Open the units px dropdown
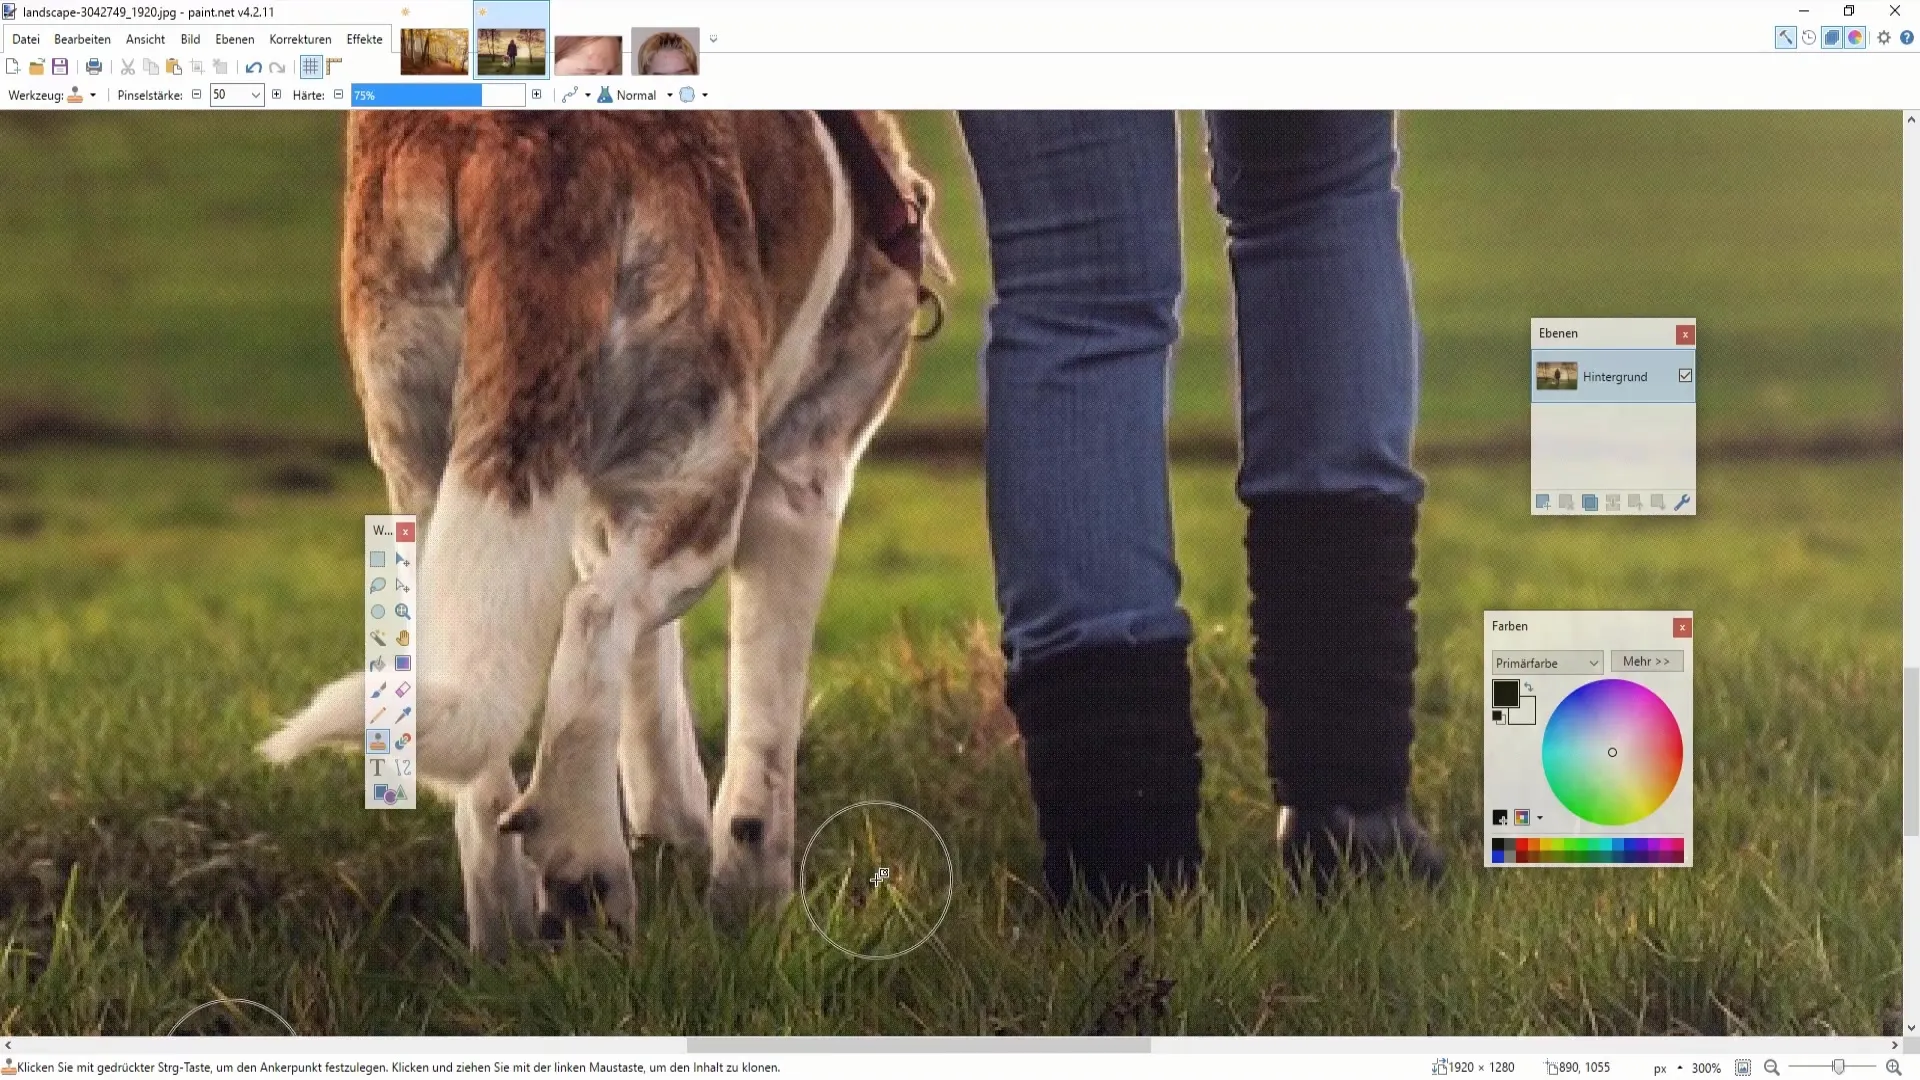Screen dimensions: 1920x1080 pyautogui.click(x=1666, y=1068)
